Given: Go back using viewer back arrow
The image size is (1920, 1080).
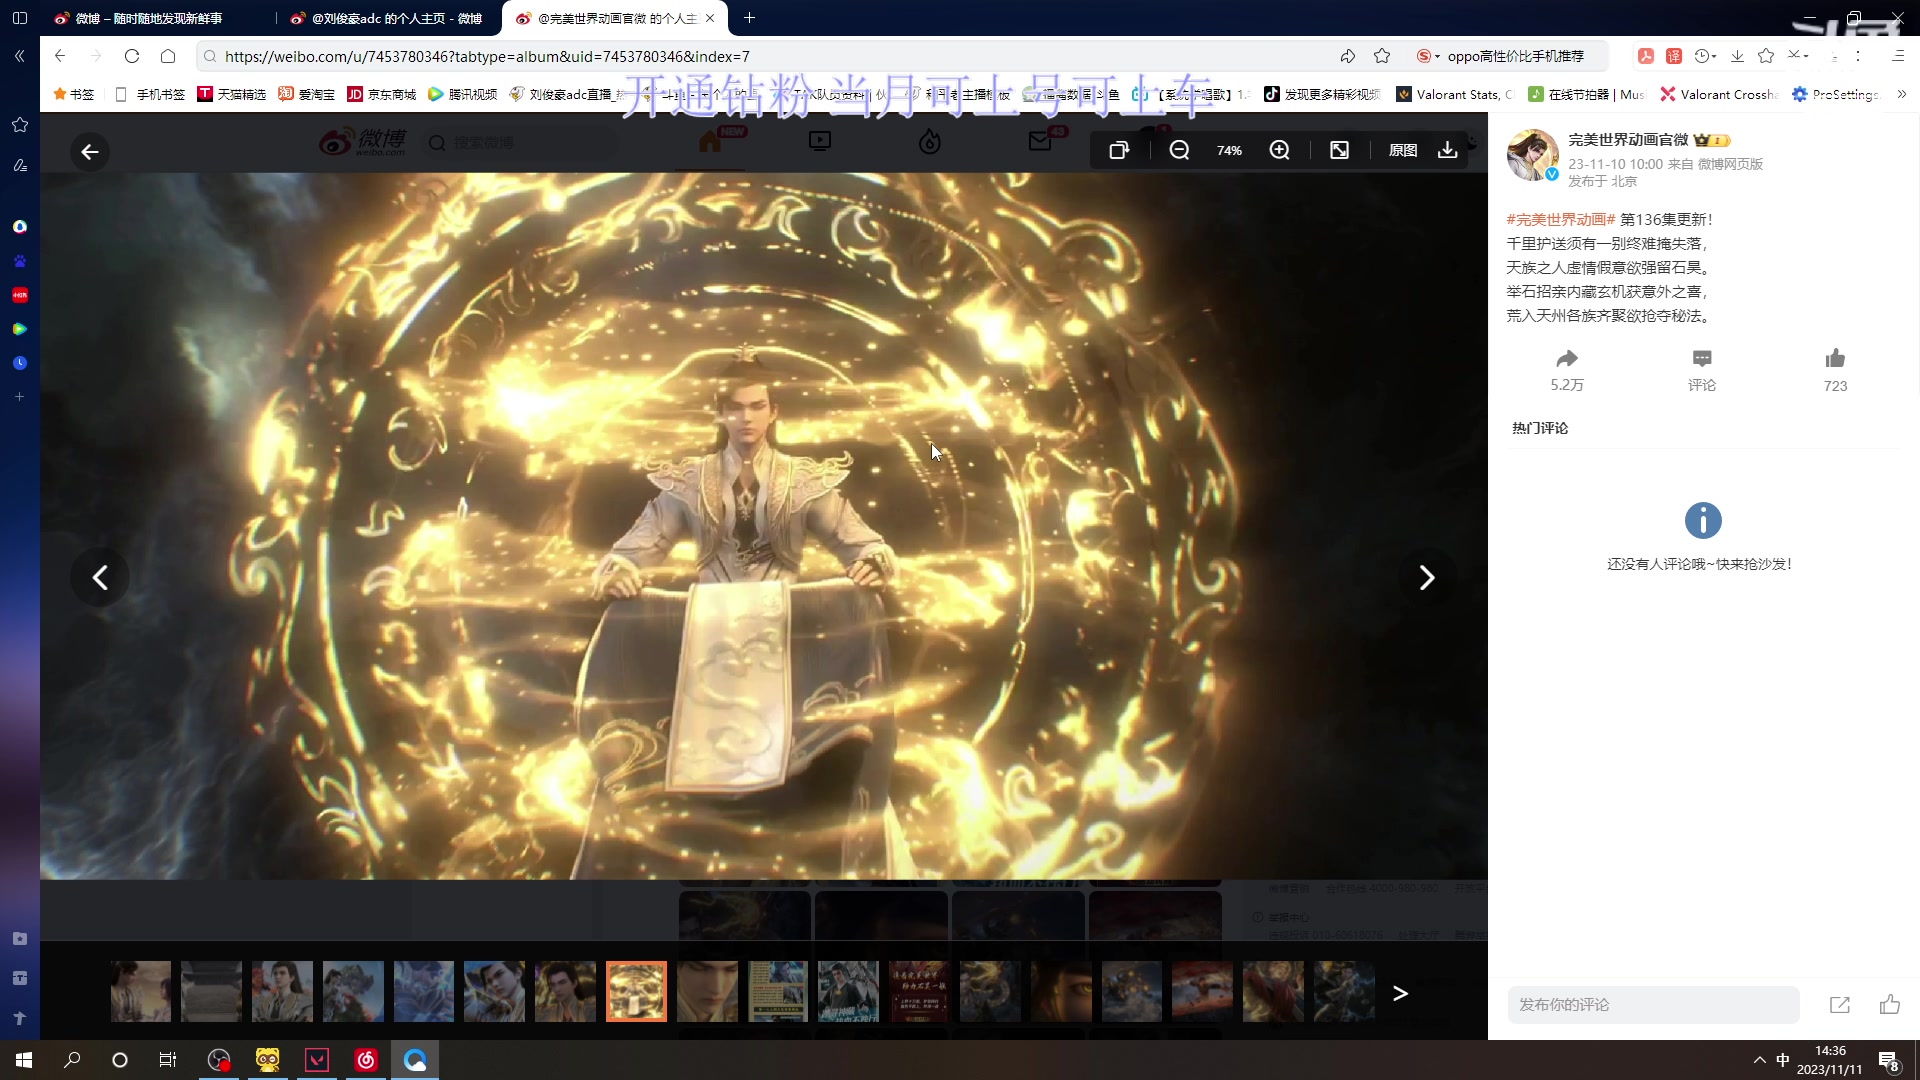Looking at the screenshot, I should pos(90,152).
